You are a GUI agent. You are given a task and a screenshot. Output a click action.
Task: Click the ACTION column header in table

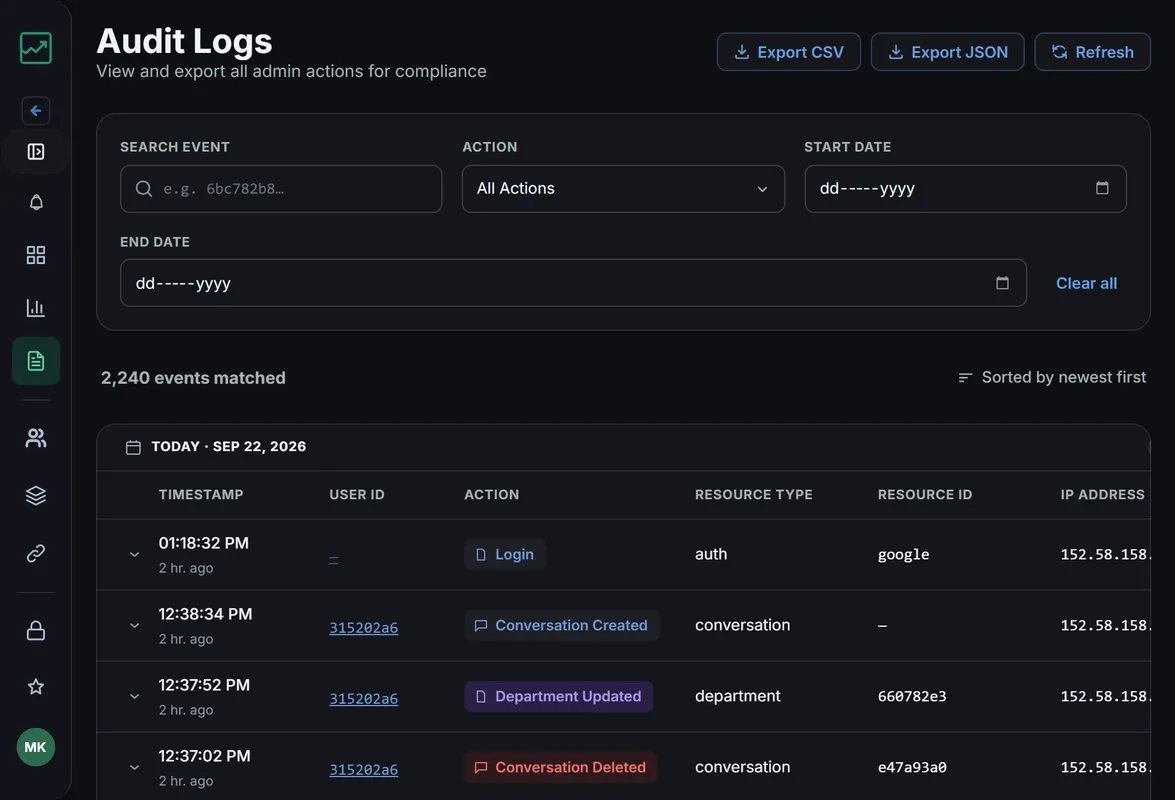click(x=492, y=494)
